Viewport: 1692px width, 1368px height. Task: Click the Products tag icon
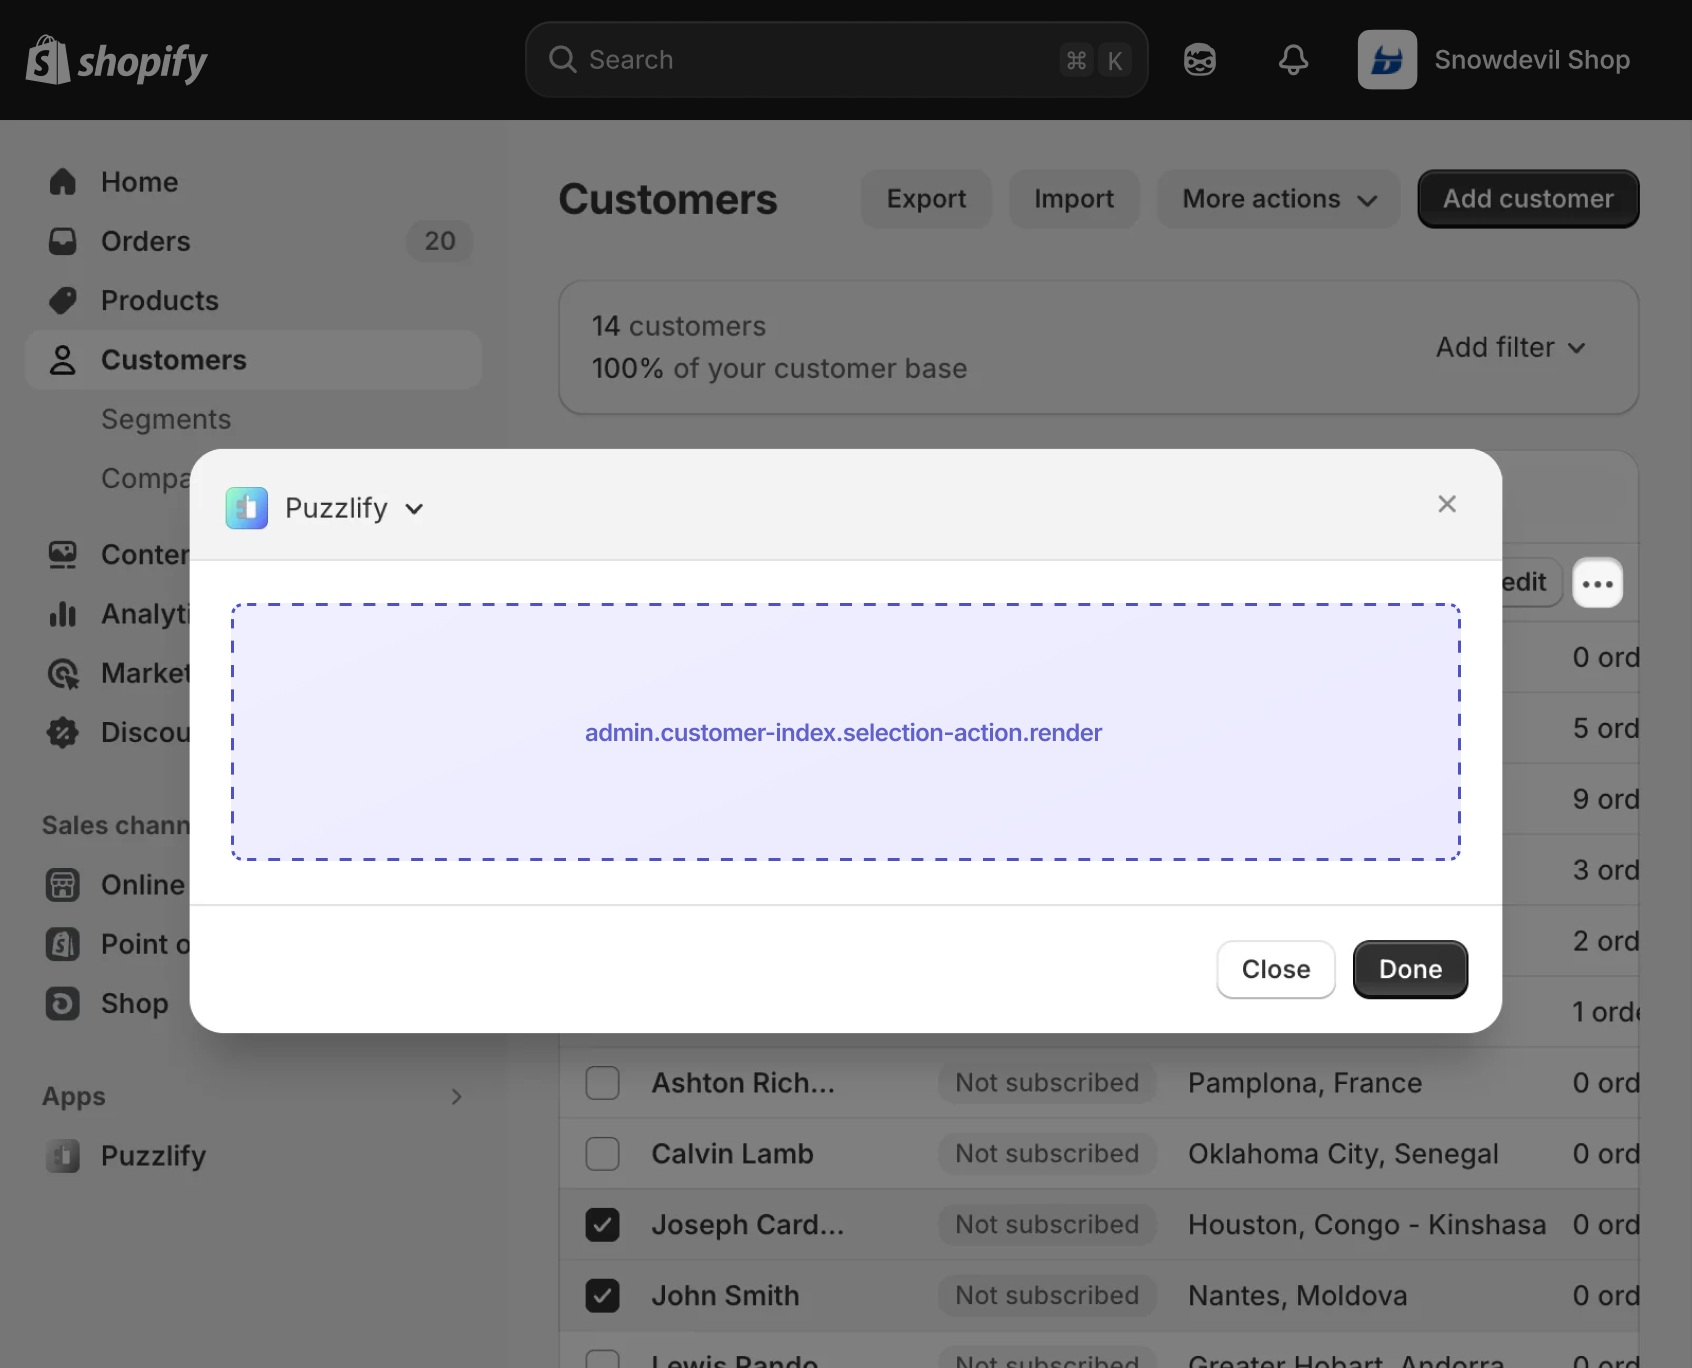63,300
